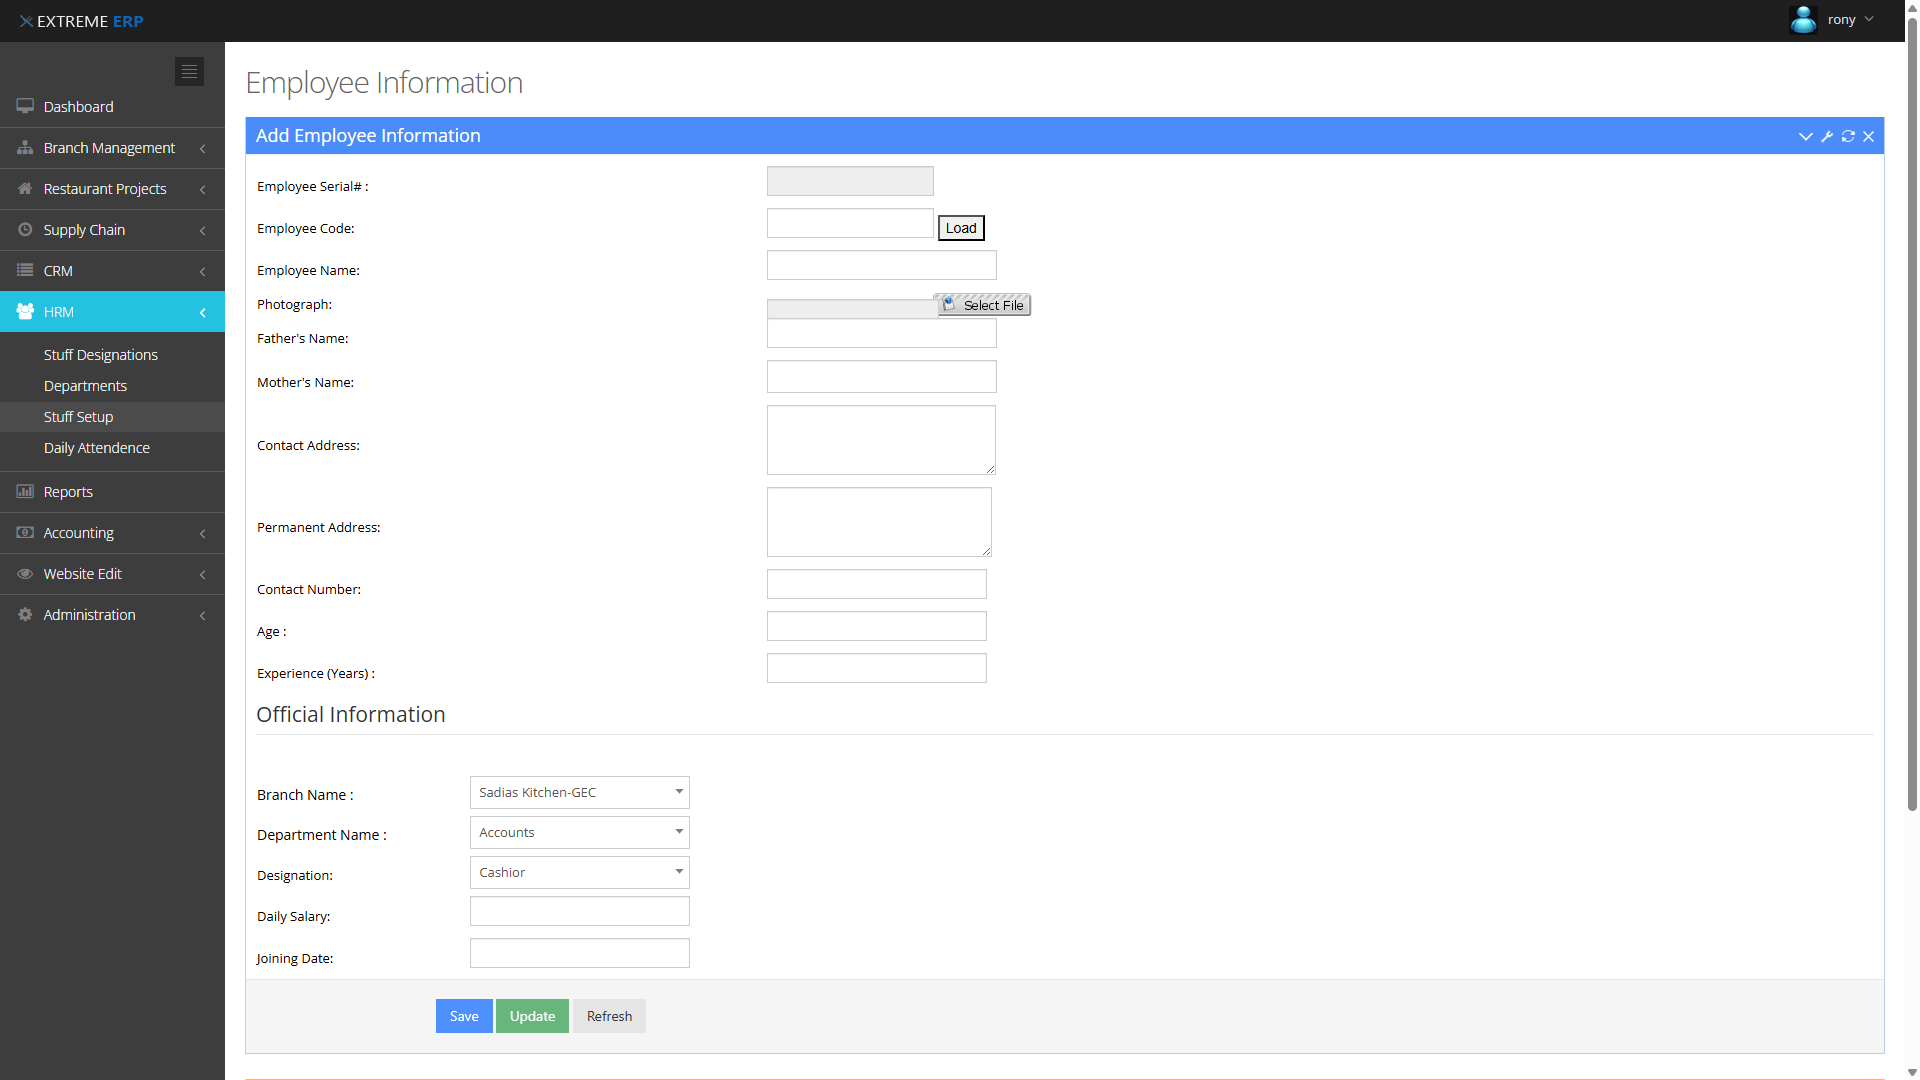This screenshot has width=1920, height=1080.
Task: Click the Extreme ERP logo icon
Action: point(26,21)
